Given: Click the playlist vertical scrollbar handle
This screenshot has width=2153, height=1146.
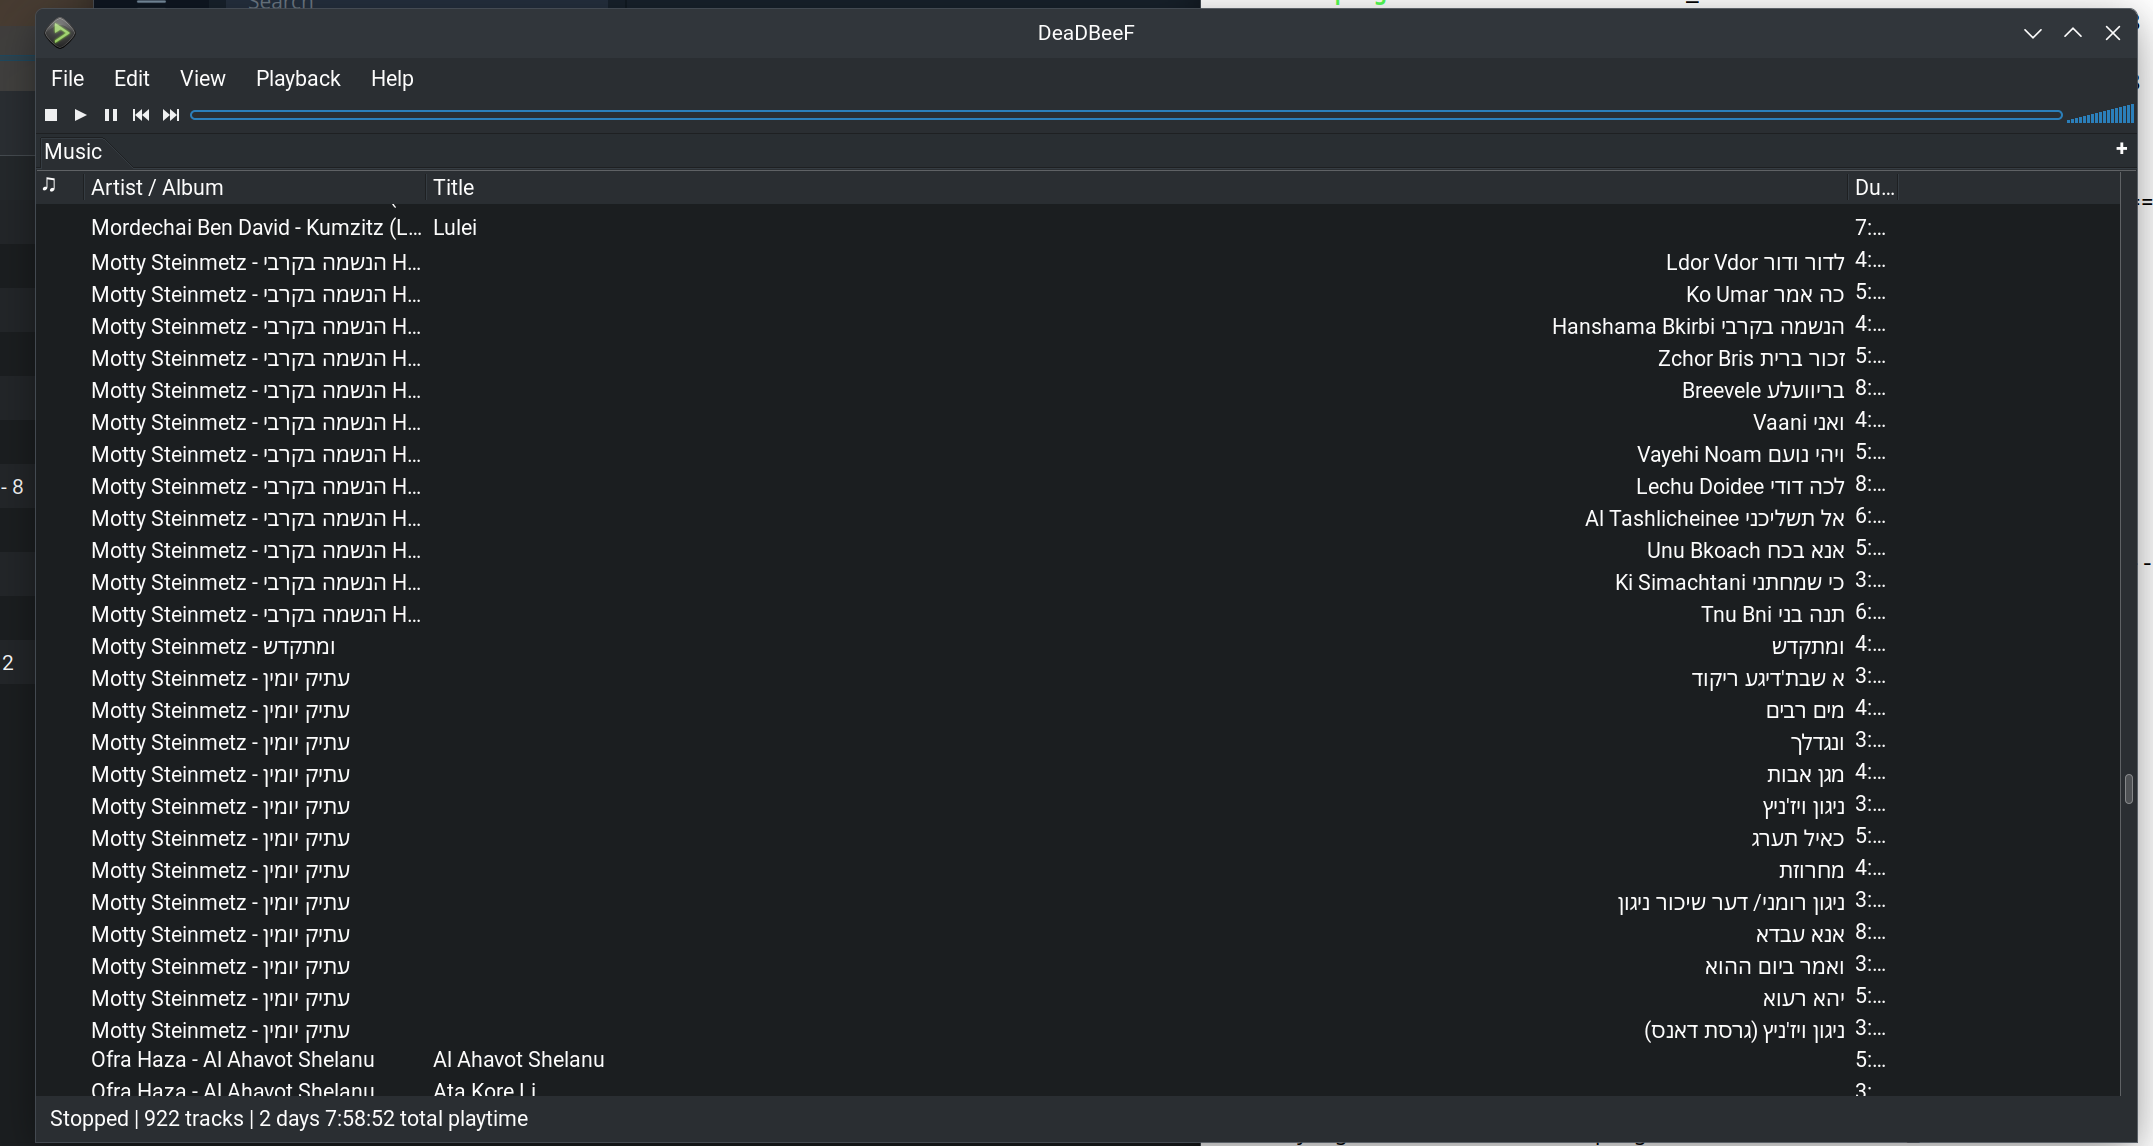Looking at the screenshot, I should click(2129, 788).
